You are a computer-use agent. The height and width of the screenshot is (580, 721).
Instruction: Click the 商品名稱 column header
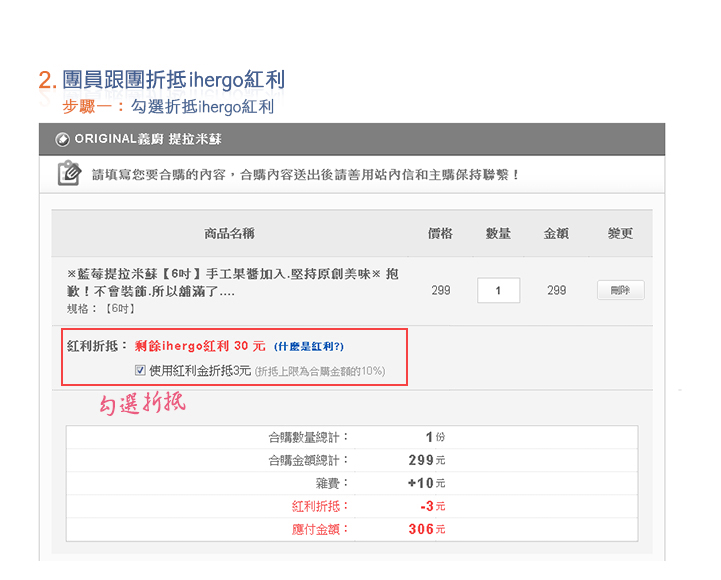pos(229,234)
